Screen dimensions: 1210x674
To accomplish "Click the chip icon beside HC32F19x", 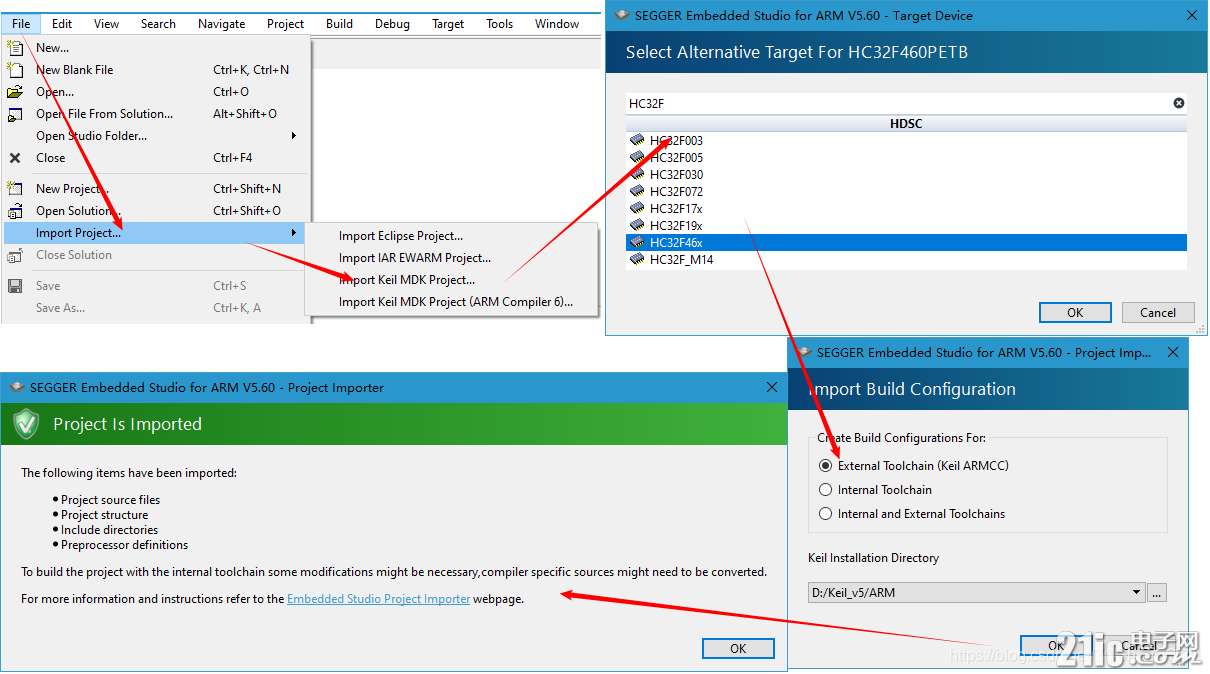I will click(x=637, y=226).
